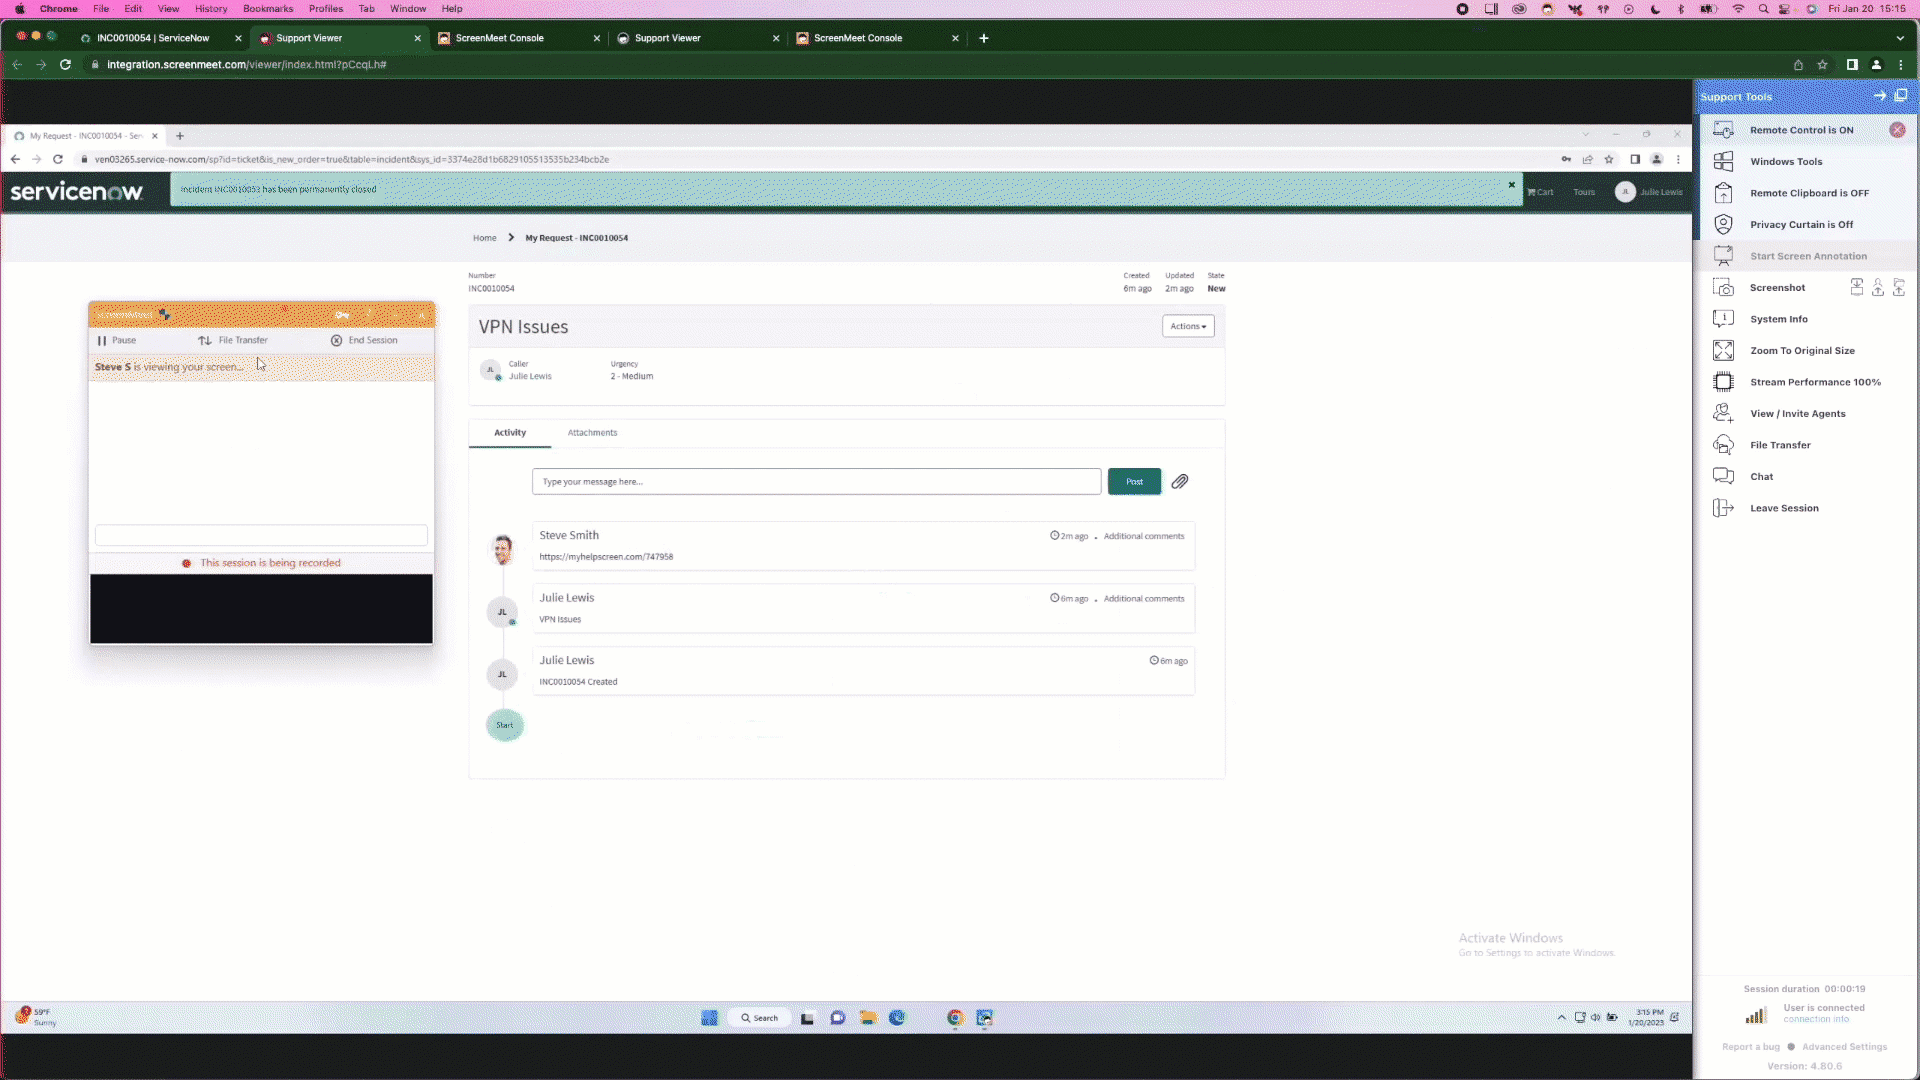Viewport: 1920px width, 1080px height.
Task: Click the Chat icon
Action: tap(1724, 476)
